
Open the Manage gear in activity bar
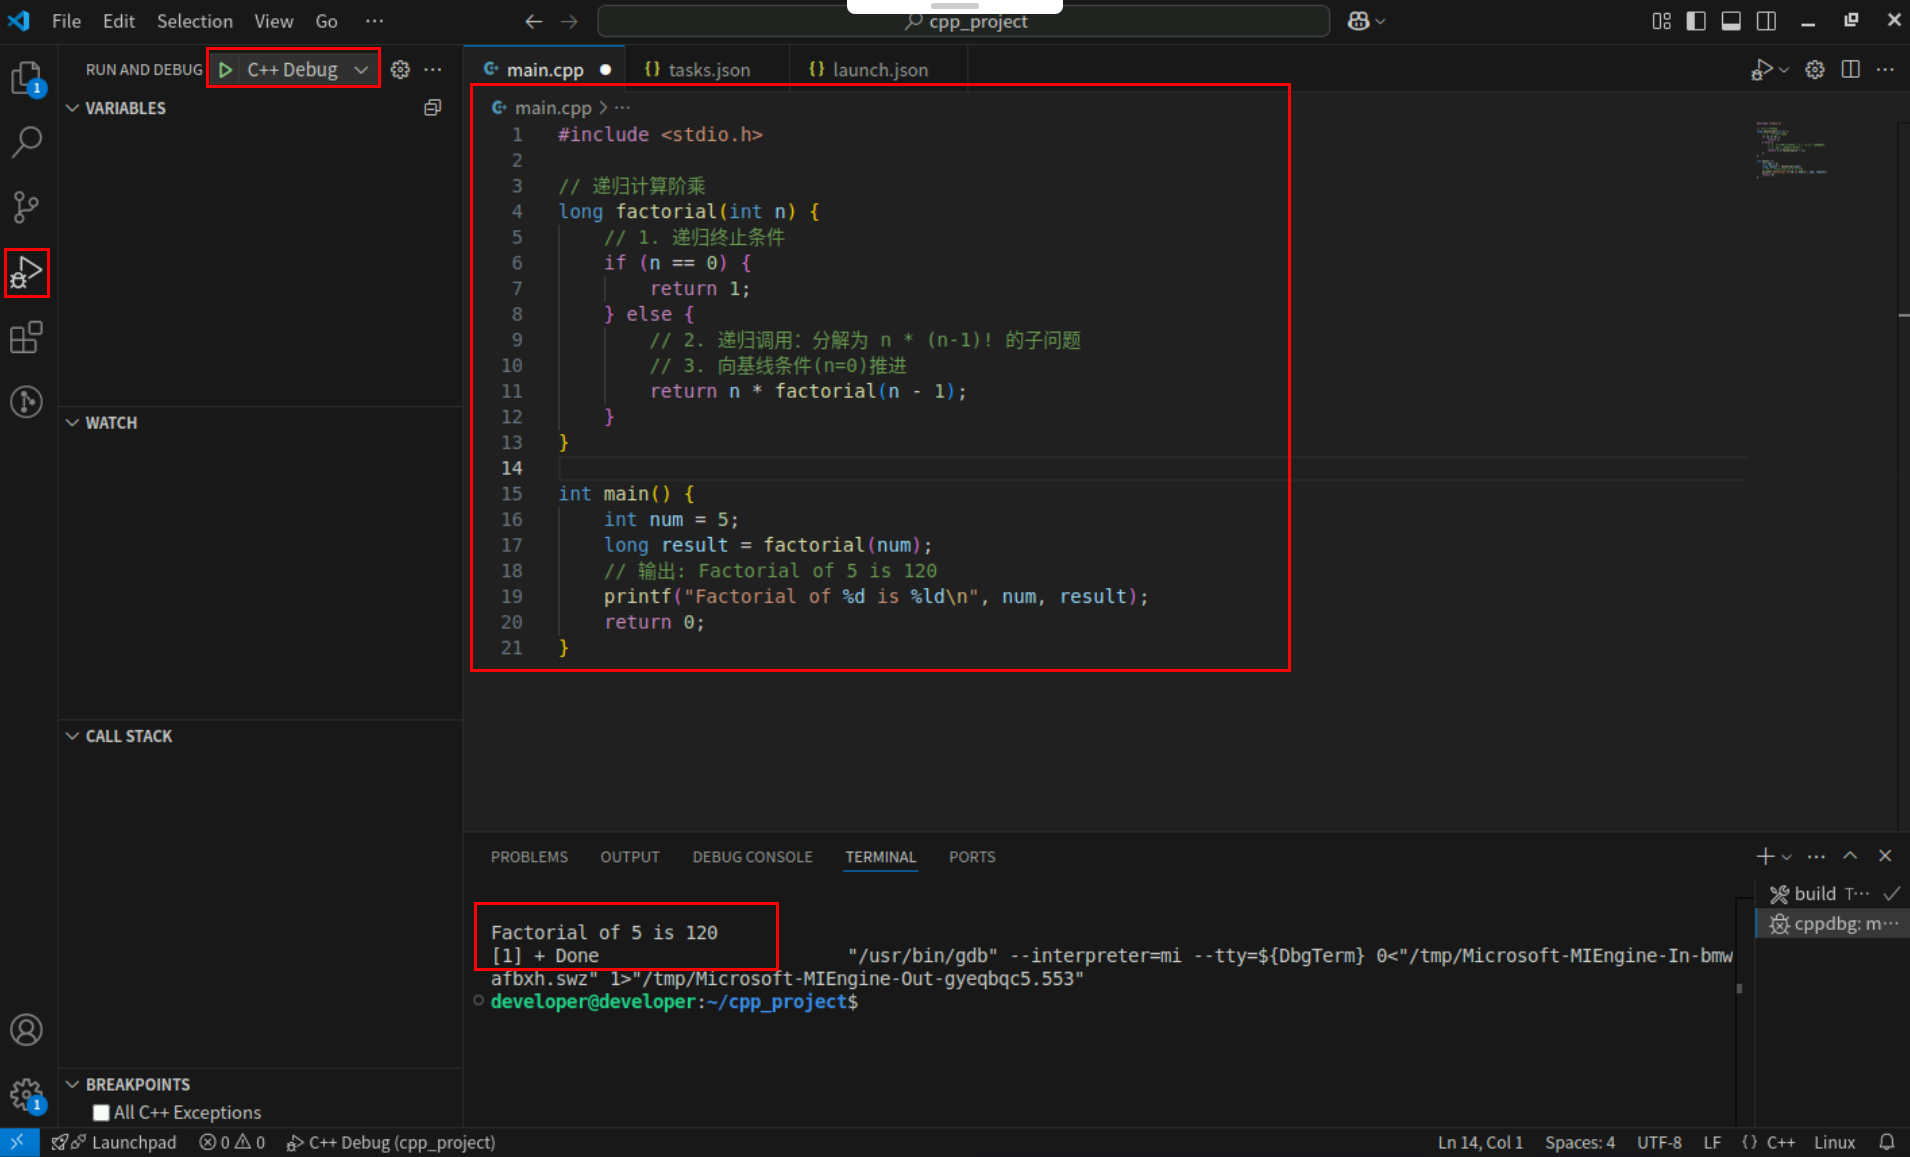coord(27,1095)
